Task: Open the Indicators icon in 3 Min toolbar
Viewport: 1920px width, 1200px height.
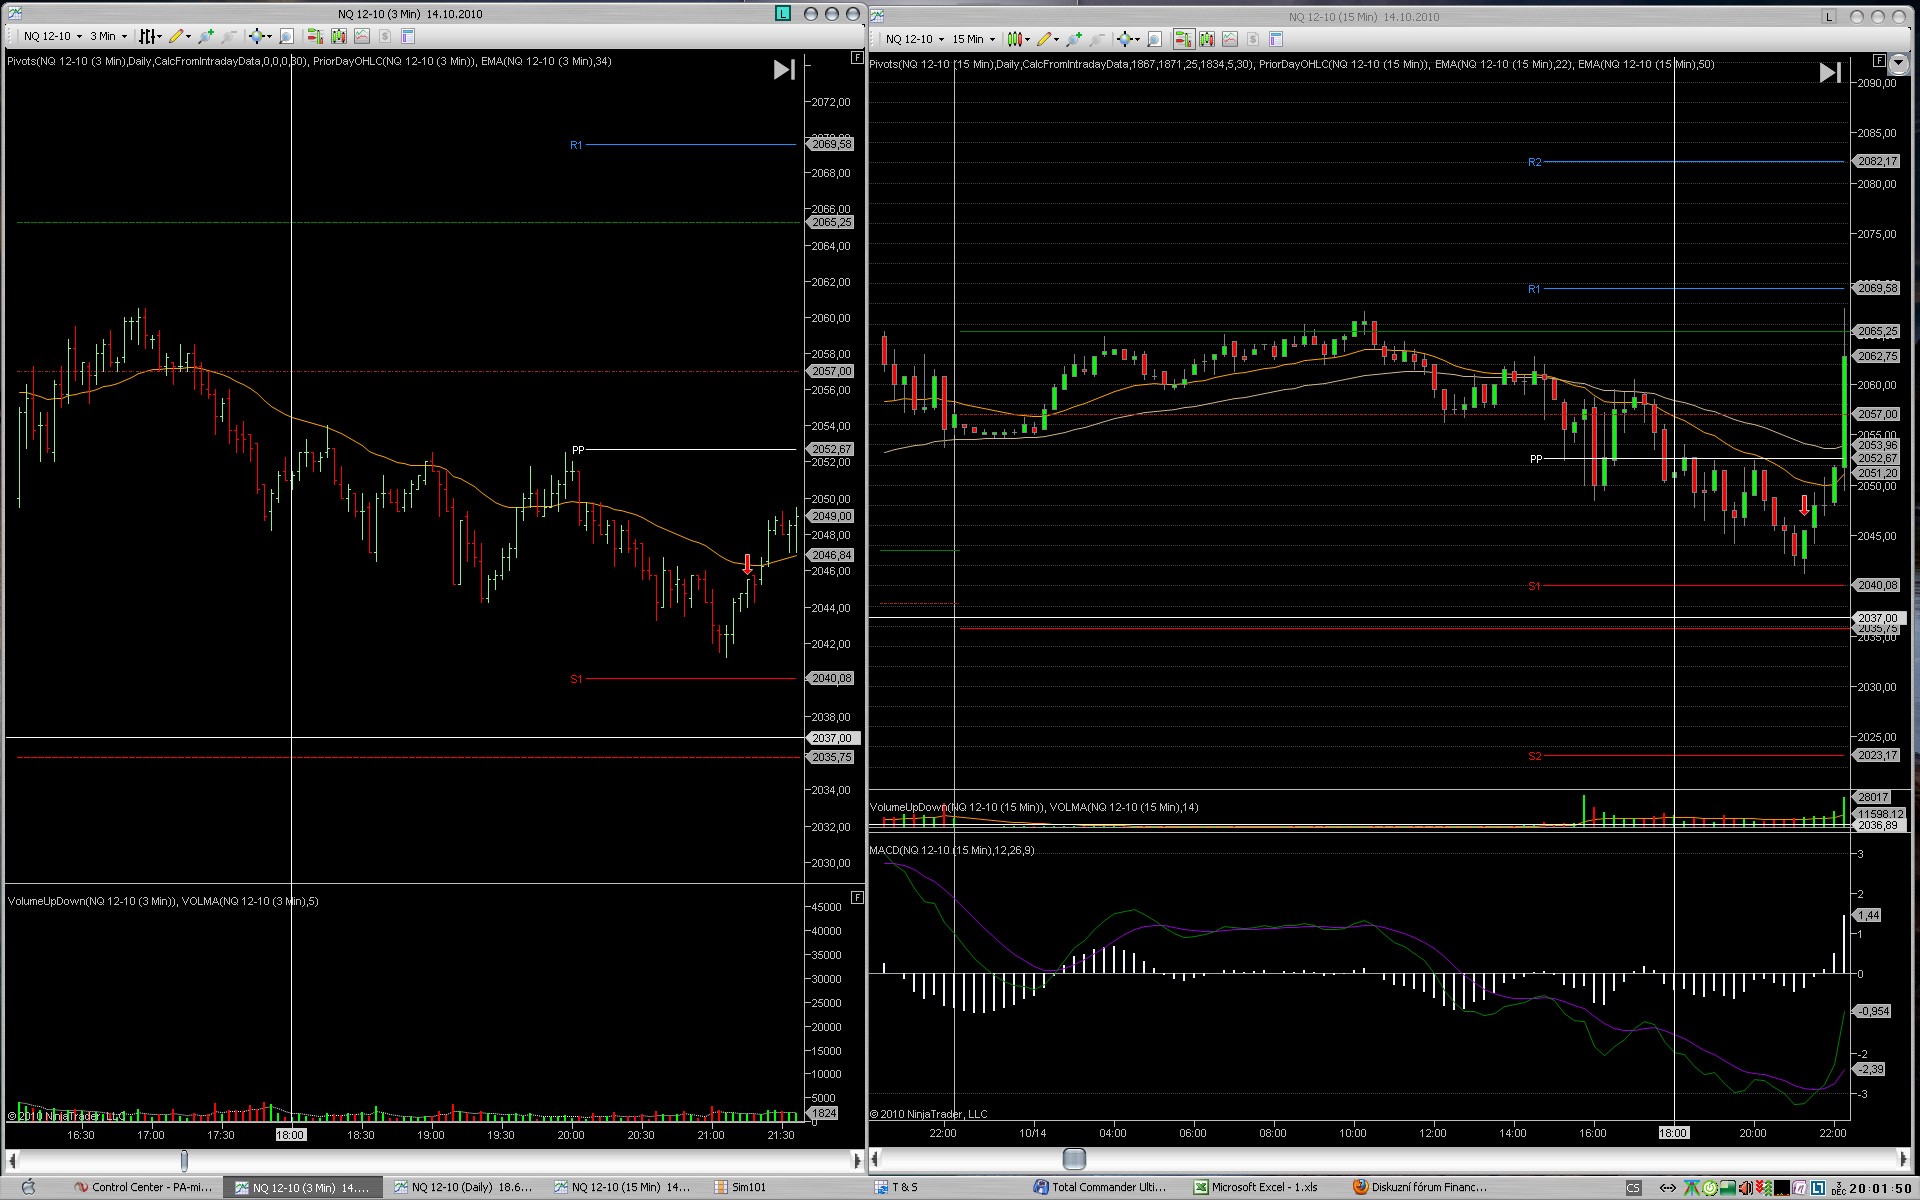Action: point(339,36)
